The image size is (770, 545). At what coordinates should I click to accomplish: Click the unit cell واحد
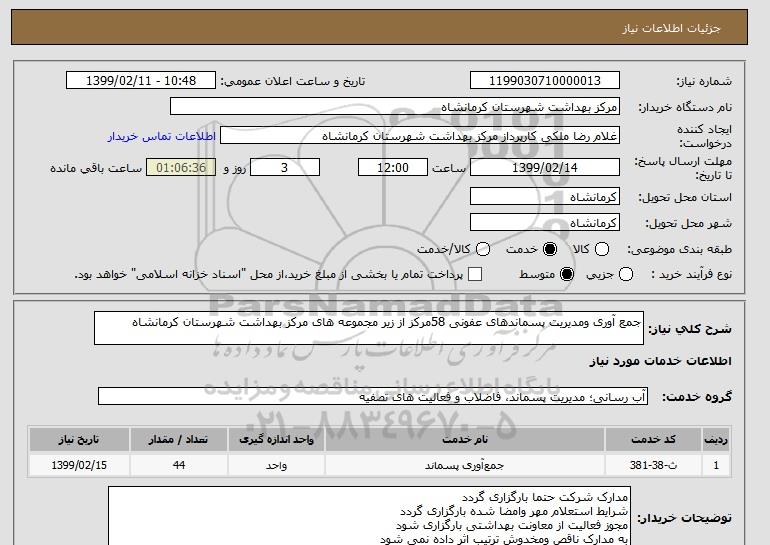coord(276,465)
